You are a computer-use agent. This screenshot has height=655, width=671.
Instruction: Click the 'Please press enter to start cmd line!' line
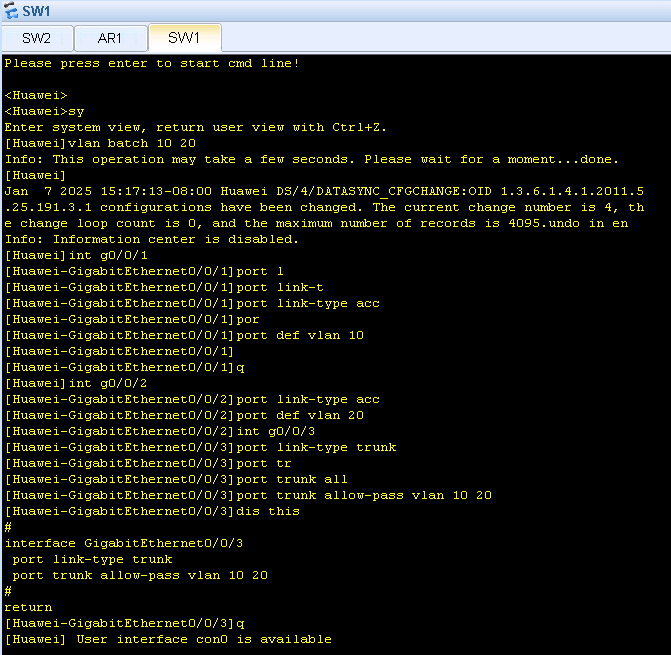(152, 63)
